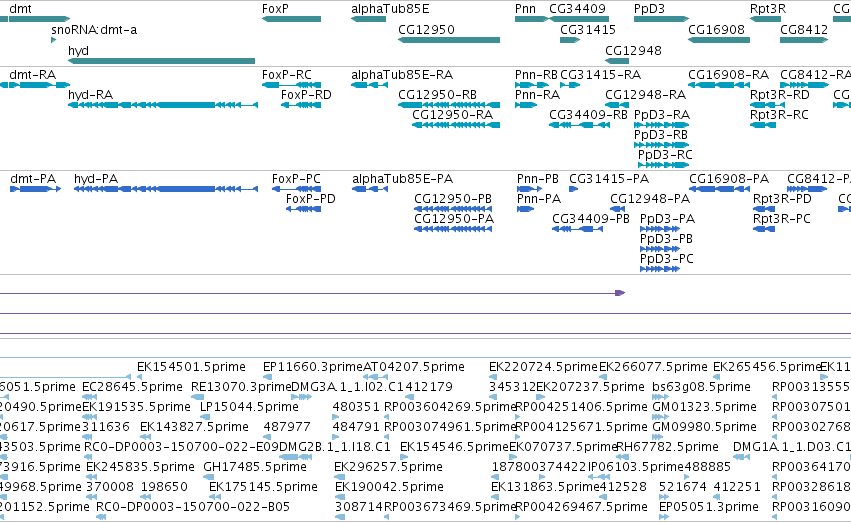
Task: Click EST RH67782.5prime
Action: pyautogui.click(x=668, y=447)
